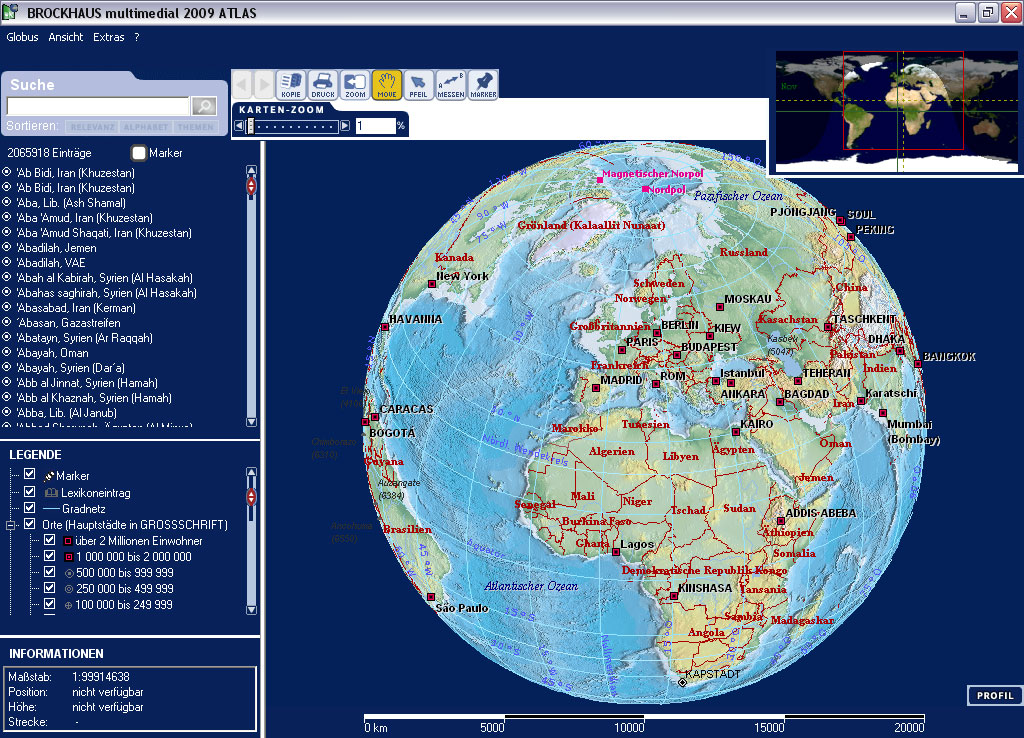This screenshot has height=738, width=1024.
Task: Click the forward navigation arrow in toolbar
Action: (x=264, y=84)
